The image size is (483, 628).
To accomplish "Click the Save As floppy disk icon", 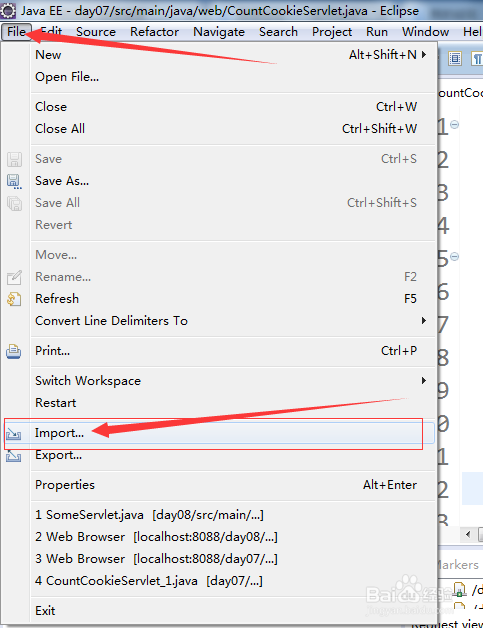I will point(14,181).
